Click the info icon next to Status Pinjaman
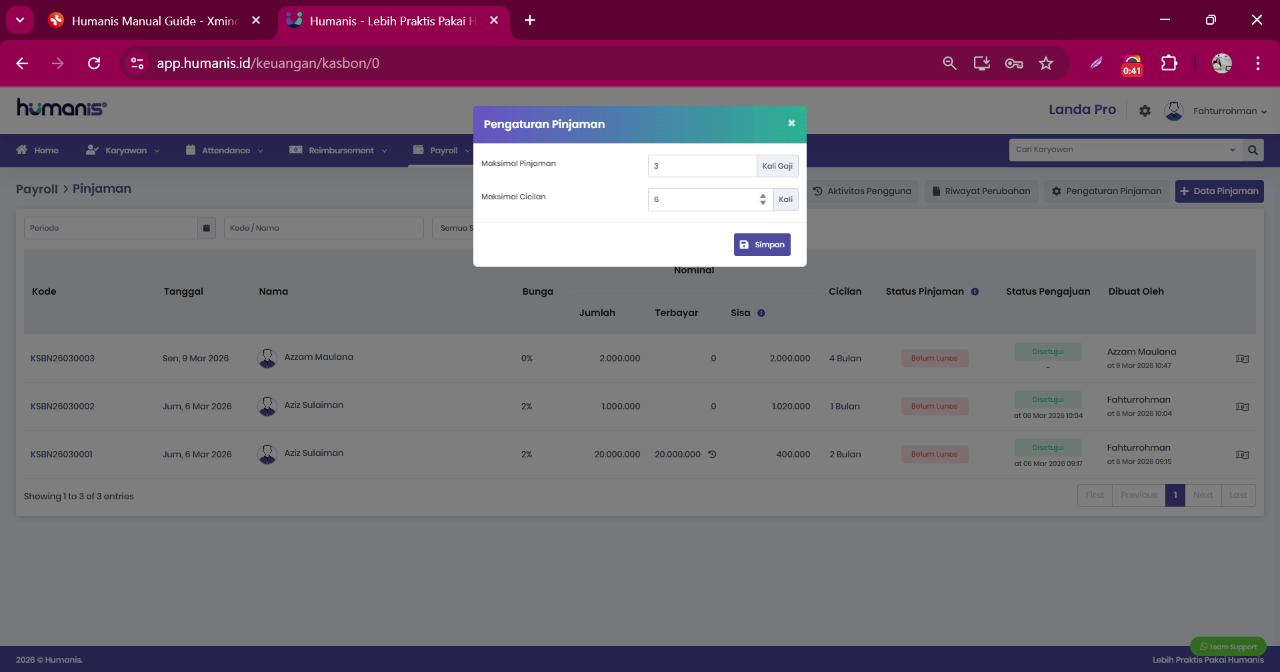Image resolution: width=1280 pixels, height=672 pixels. click(975, 292)
